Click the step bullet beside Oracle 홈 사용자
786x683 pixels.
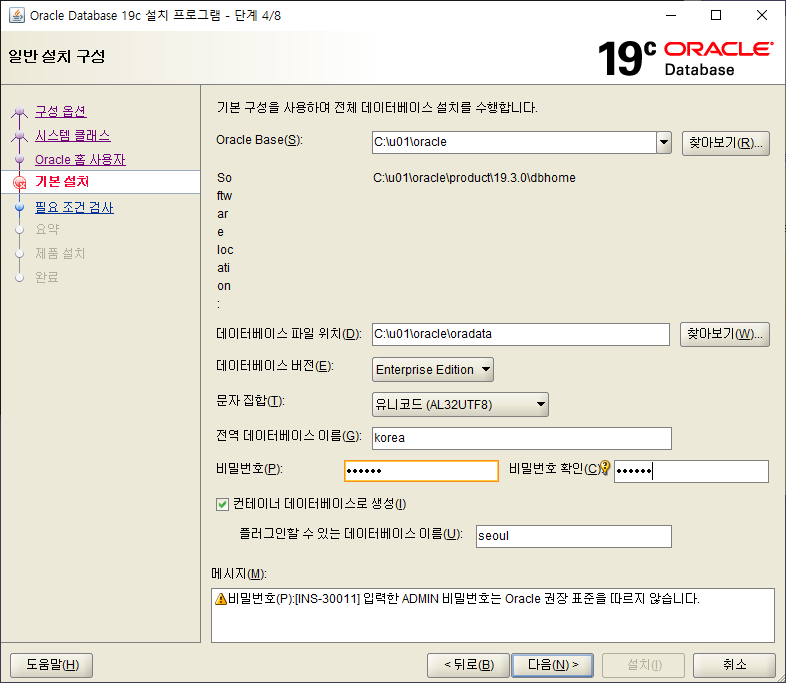tap(20, 159)
